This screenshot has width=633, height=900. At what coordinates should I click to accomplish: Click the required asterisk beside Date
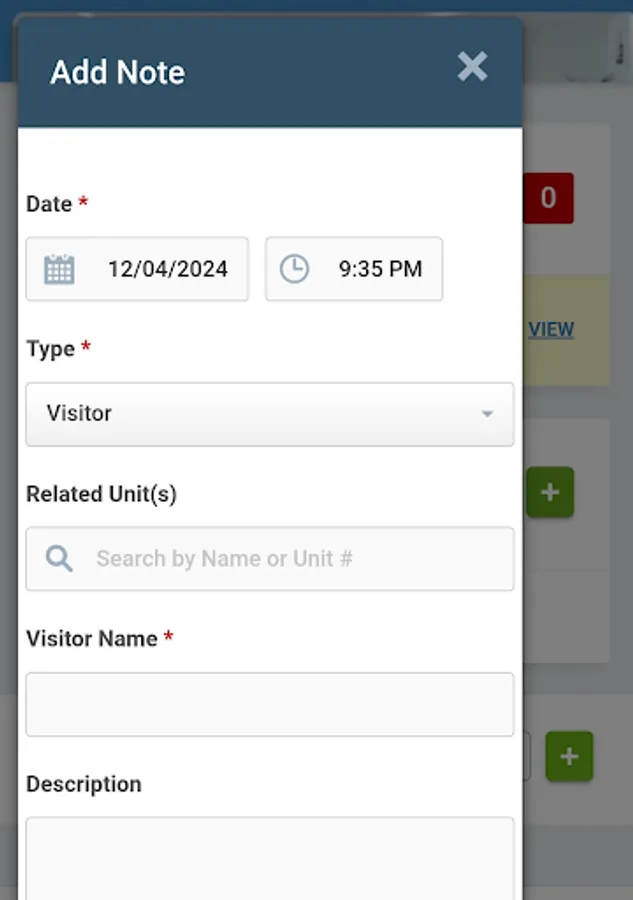[x=84, y=203]
